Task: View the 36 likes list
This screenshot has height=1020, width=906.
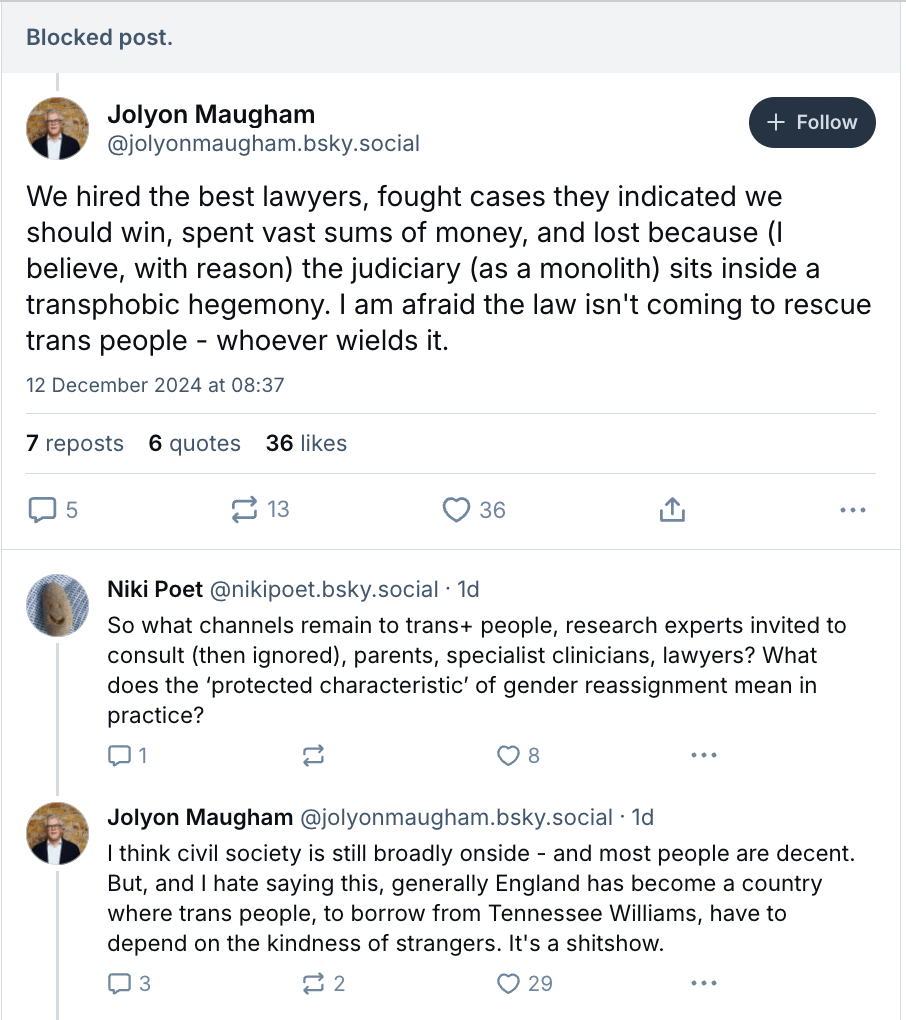Action: [306, 443]
